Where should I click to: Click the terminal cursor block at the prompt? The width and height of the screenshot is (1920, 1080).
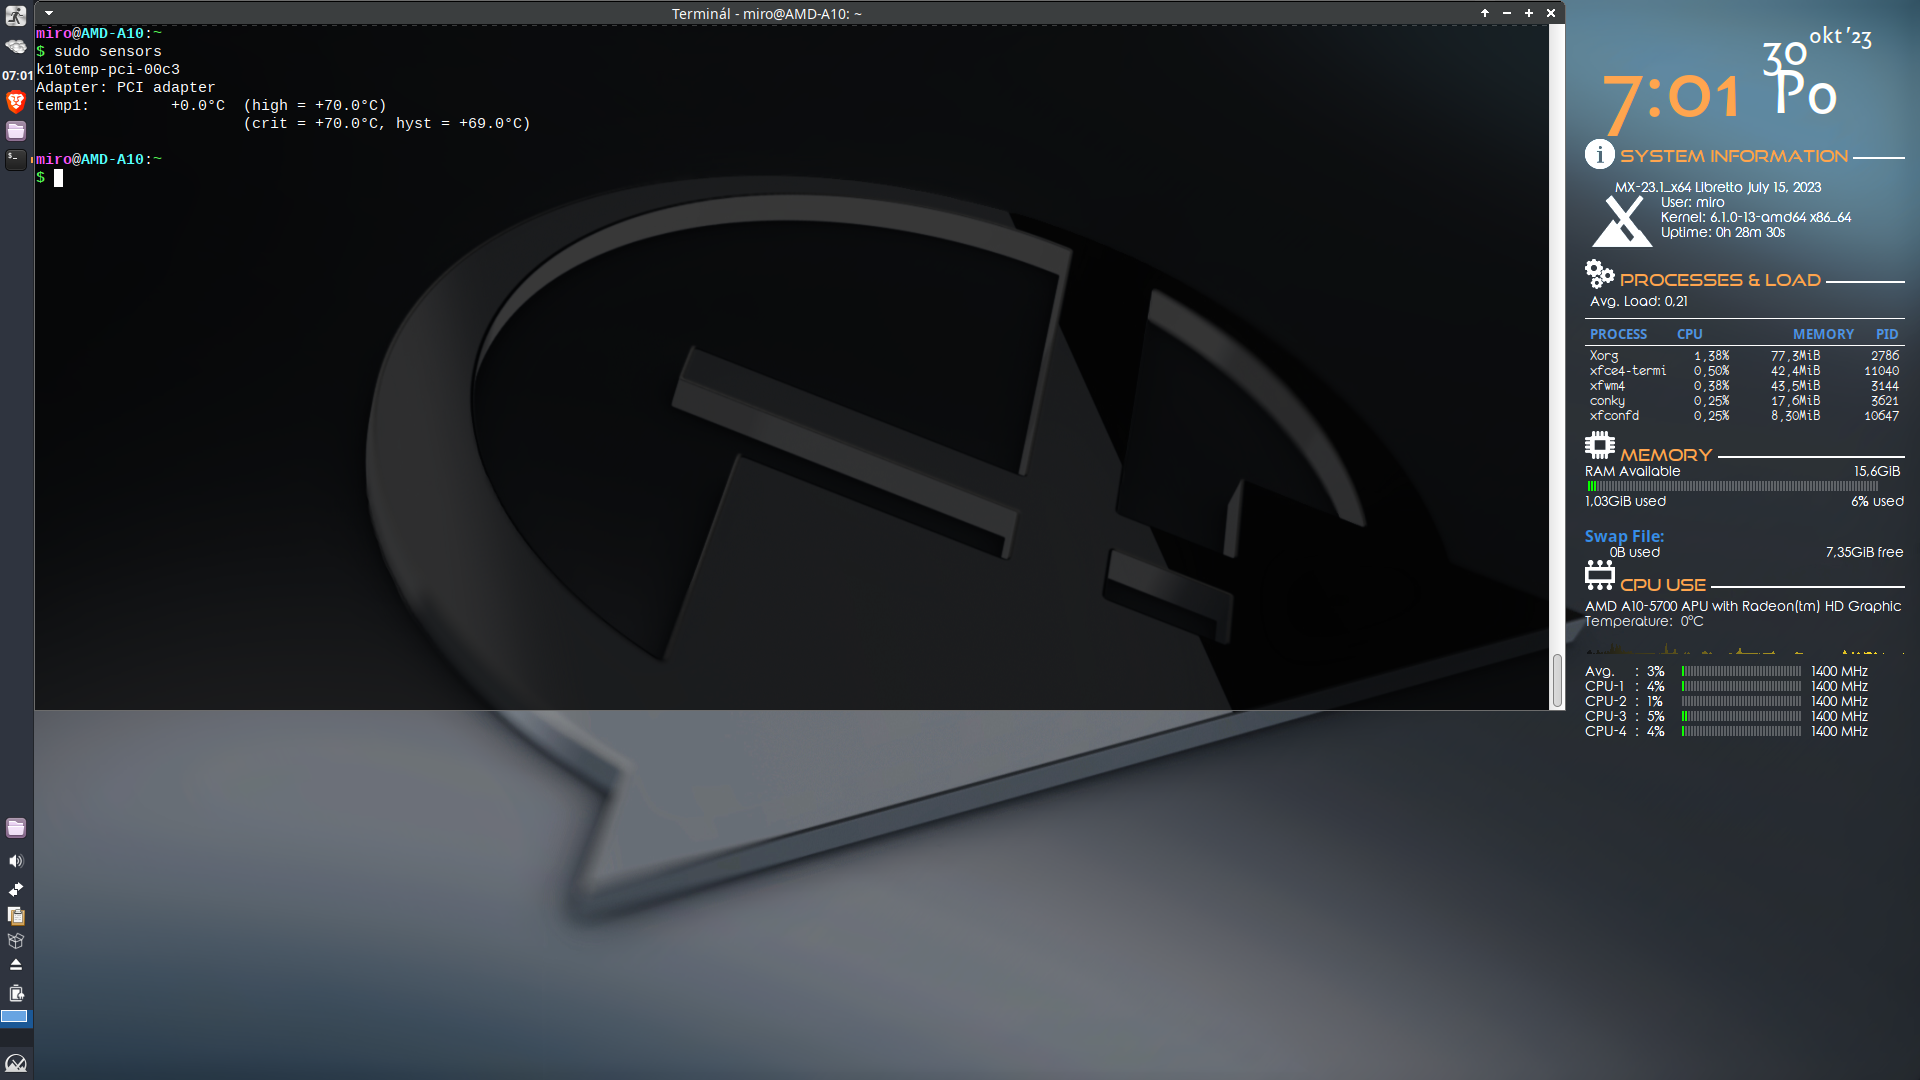tap(59, 178)
